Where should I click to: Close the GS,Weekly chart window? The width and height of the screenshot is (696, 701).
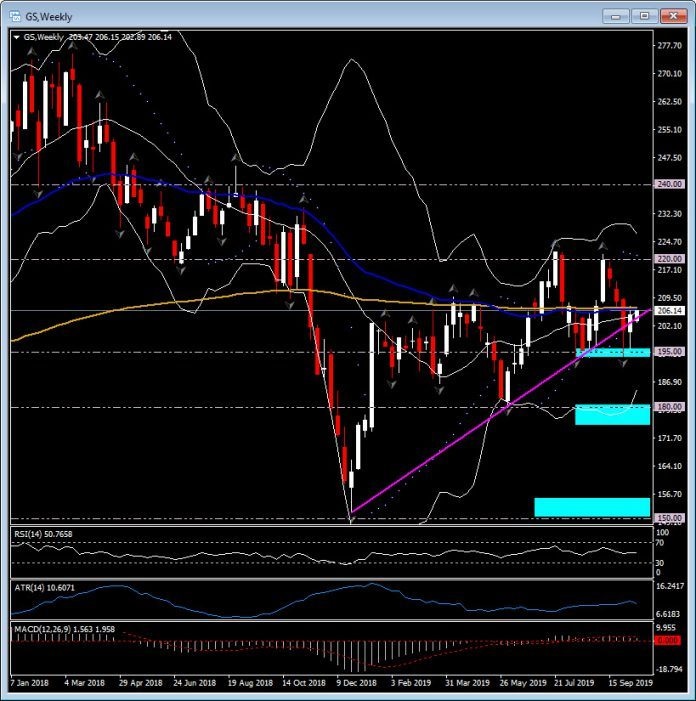pos(673,17)
